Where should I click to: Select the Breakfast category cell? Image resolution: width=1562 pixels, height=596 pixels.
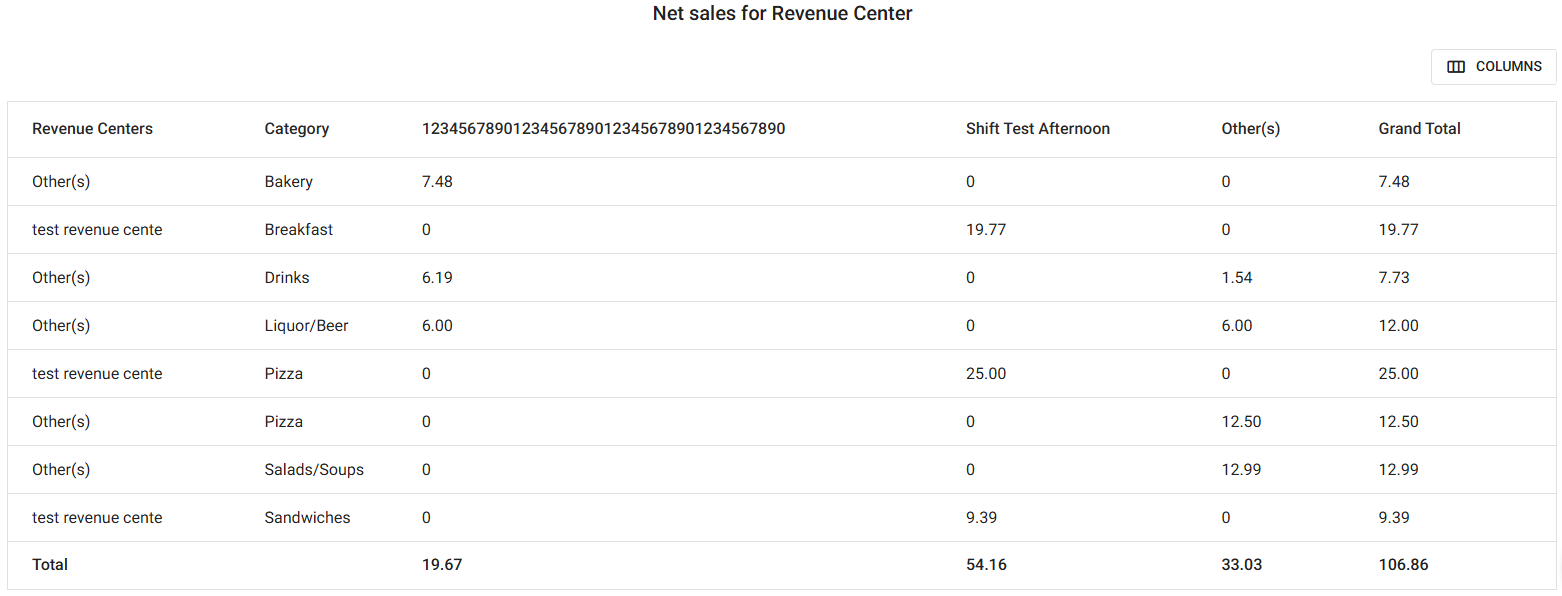(298, 230)
